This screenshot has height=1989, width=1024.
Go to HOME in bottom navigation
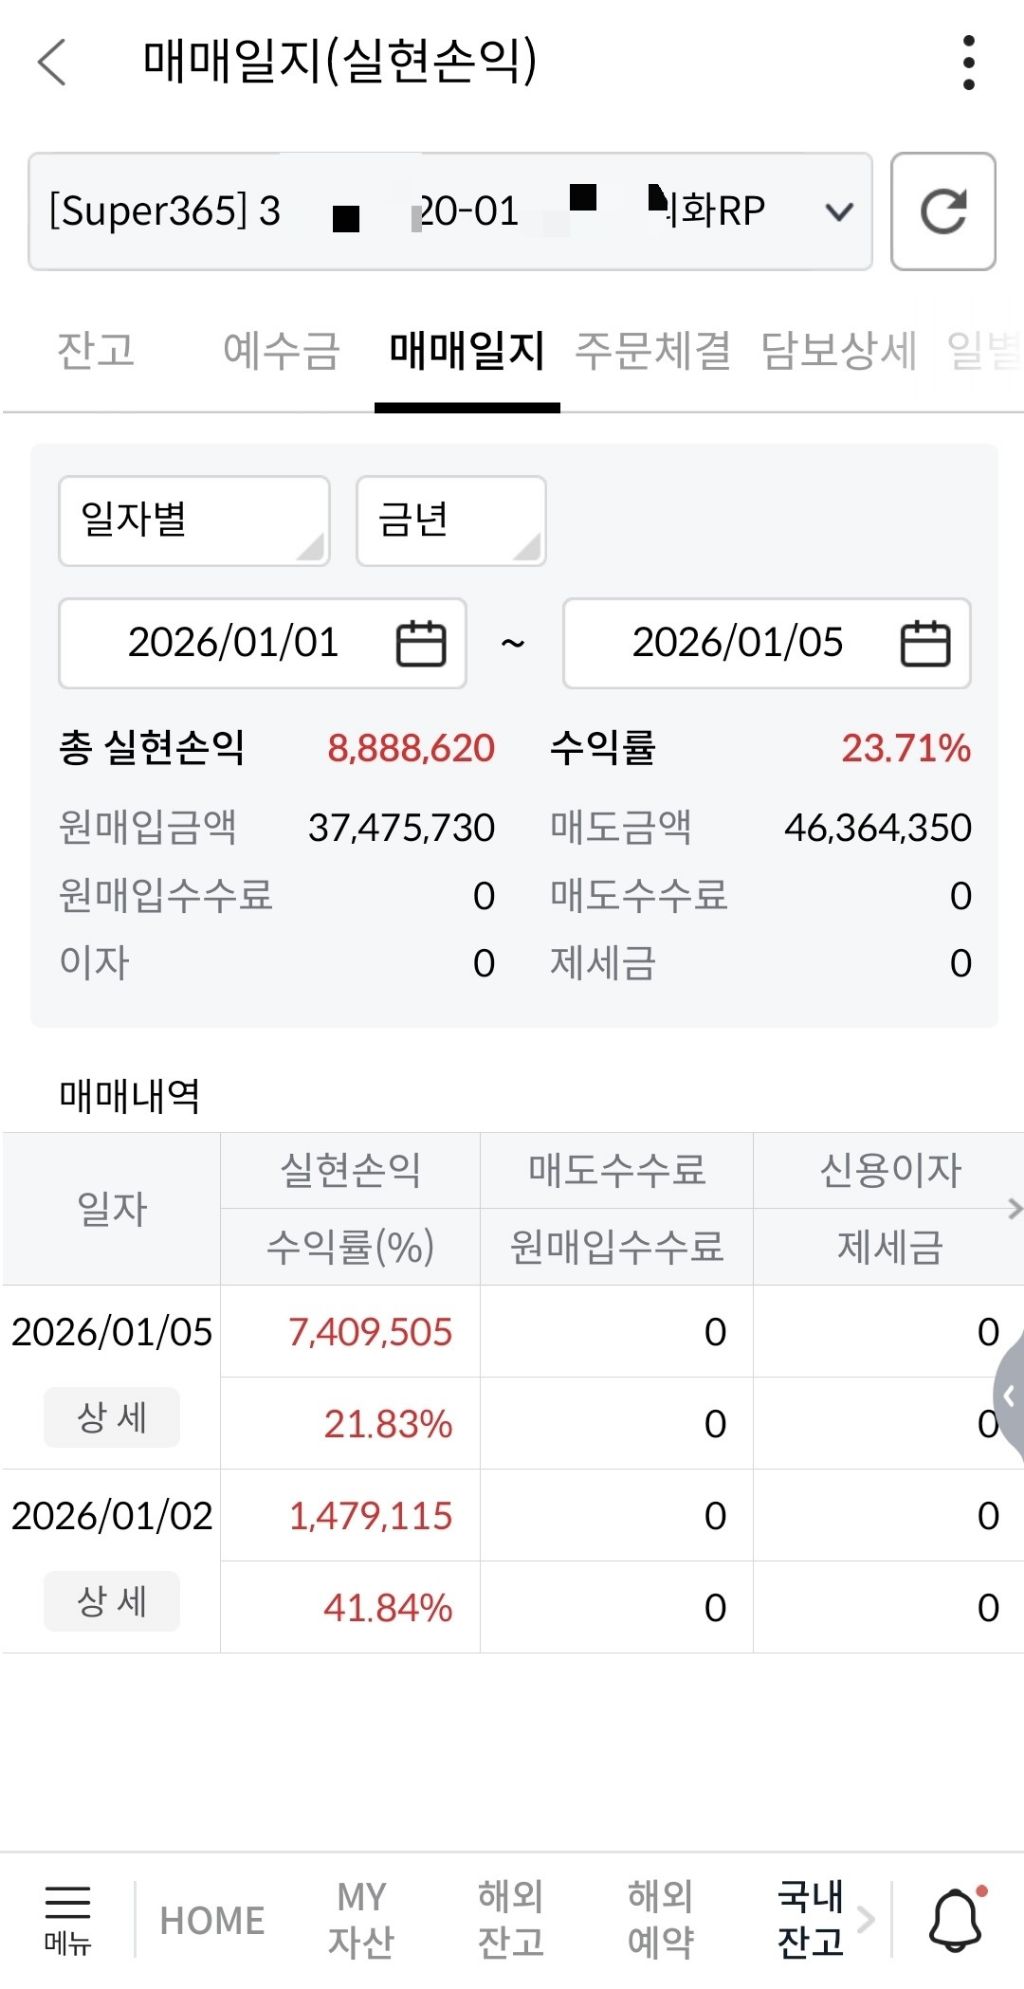[212, 1920]
